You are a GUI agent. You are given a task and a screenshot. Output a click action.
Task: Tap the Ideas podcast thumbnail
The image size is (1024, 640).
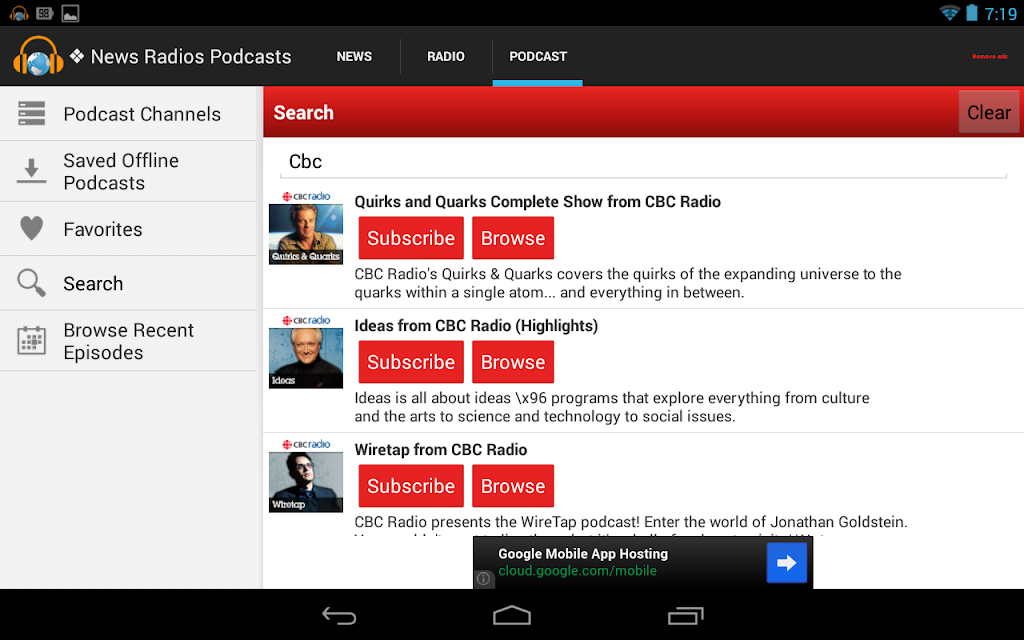coord(306,352)
